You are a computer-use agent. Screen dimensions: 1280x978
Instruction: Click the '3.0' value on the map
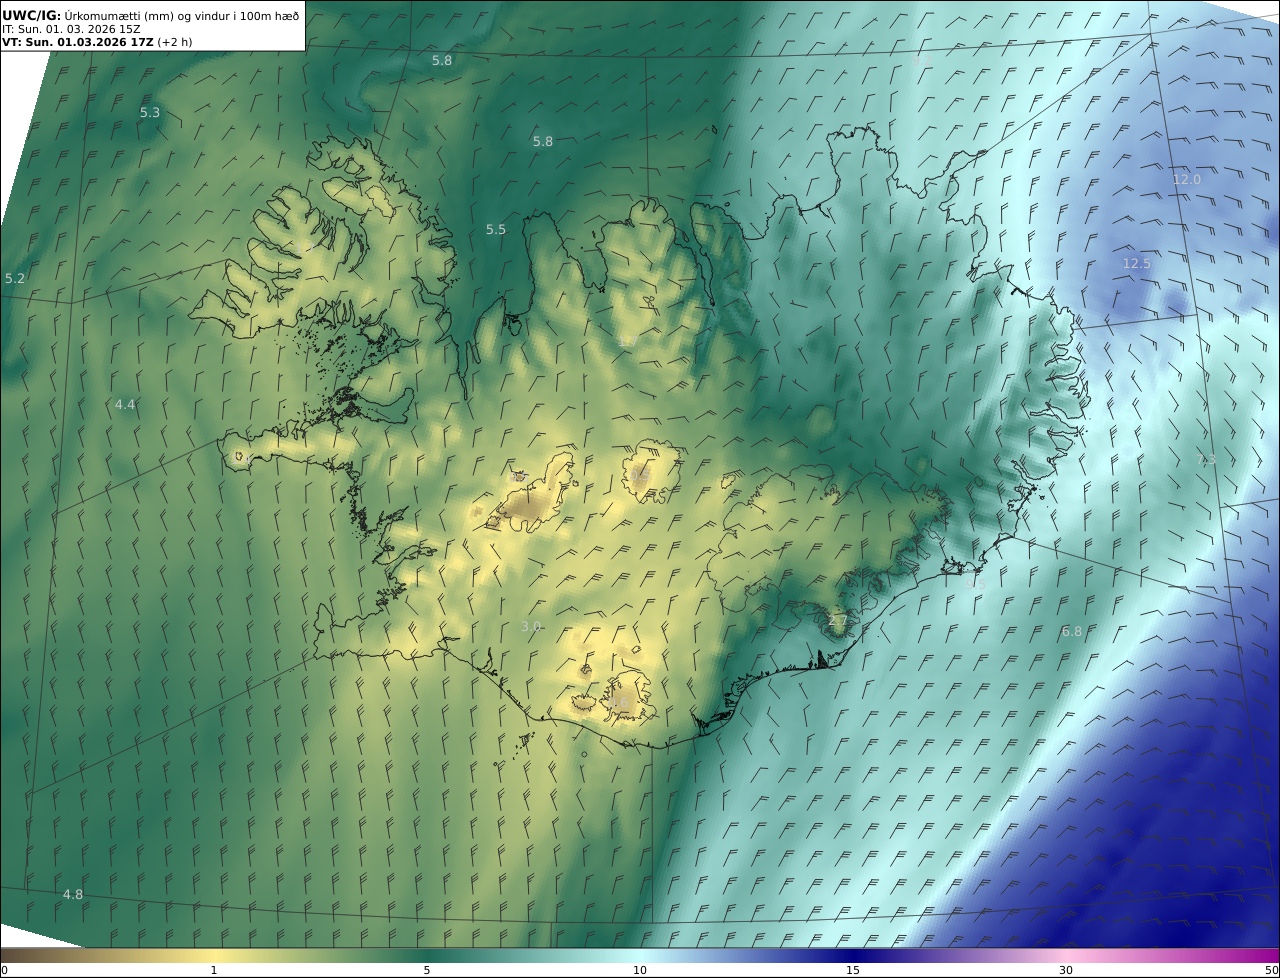(531, 626)
